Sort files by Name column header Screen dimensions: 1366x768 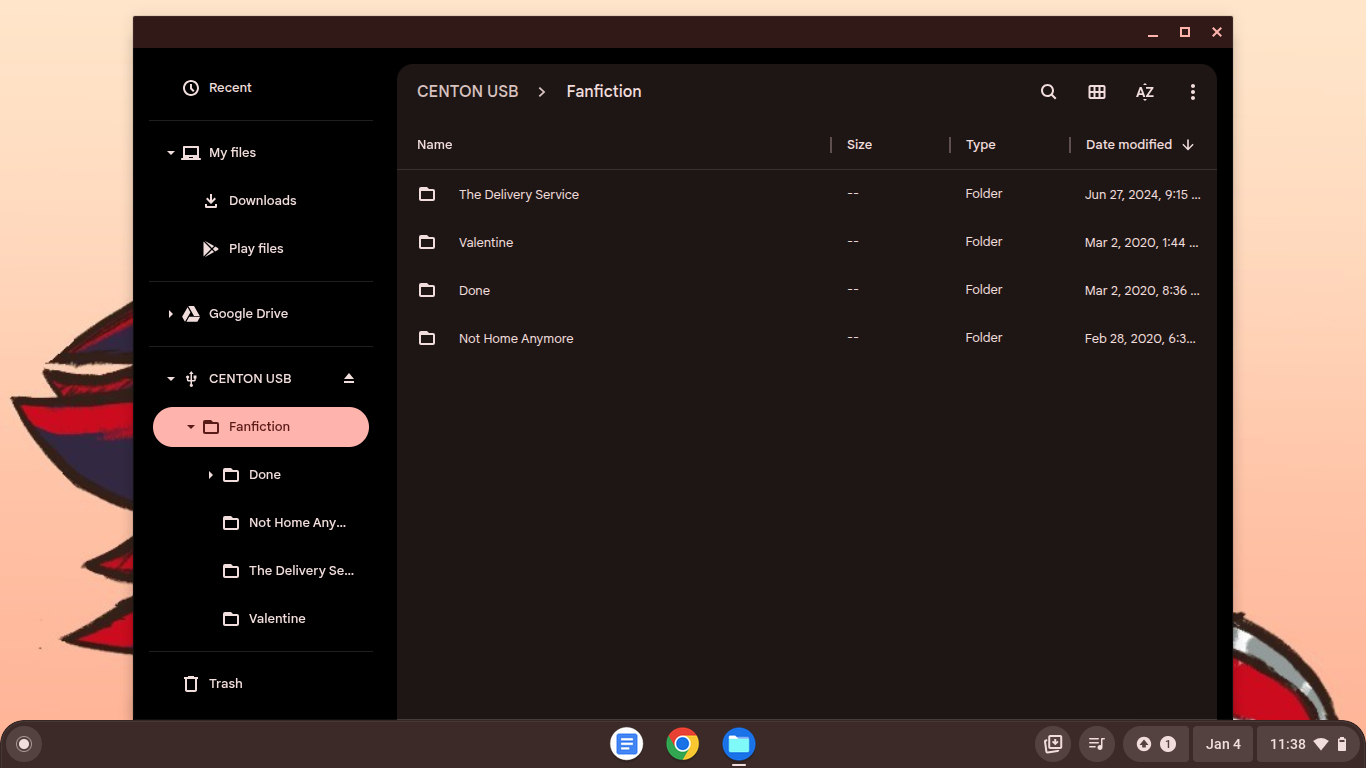(x=435, y=145)
